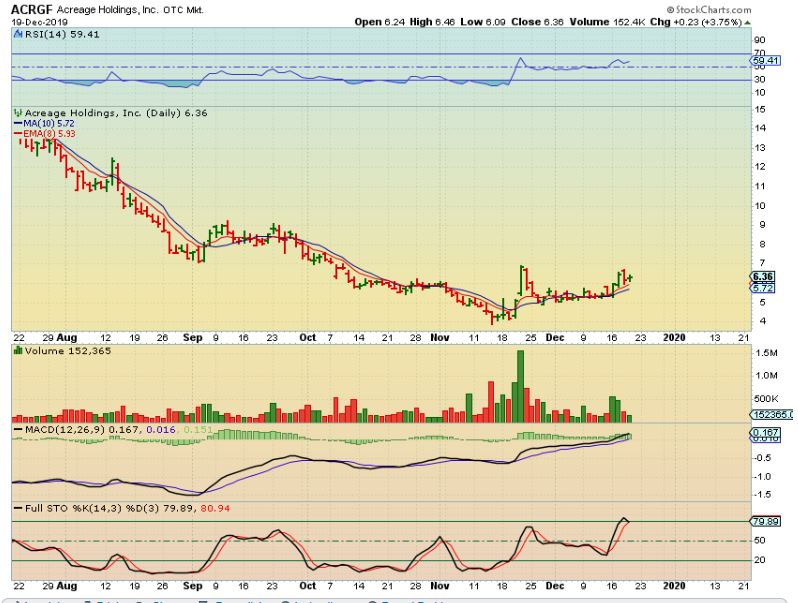Click the High 6.46 value in the header
798x603 pixels.
point(432,22)
